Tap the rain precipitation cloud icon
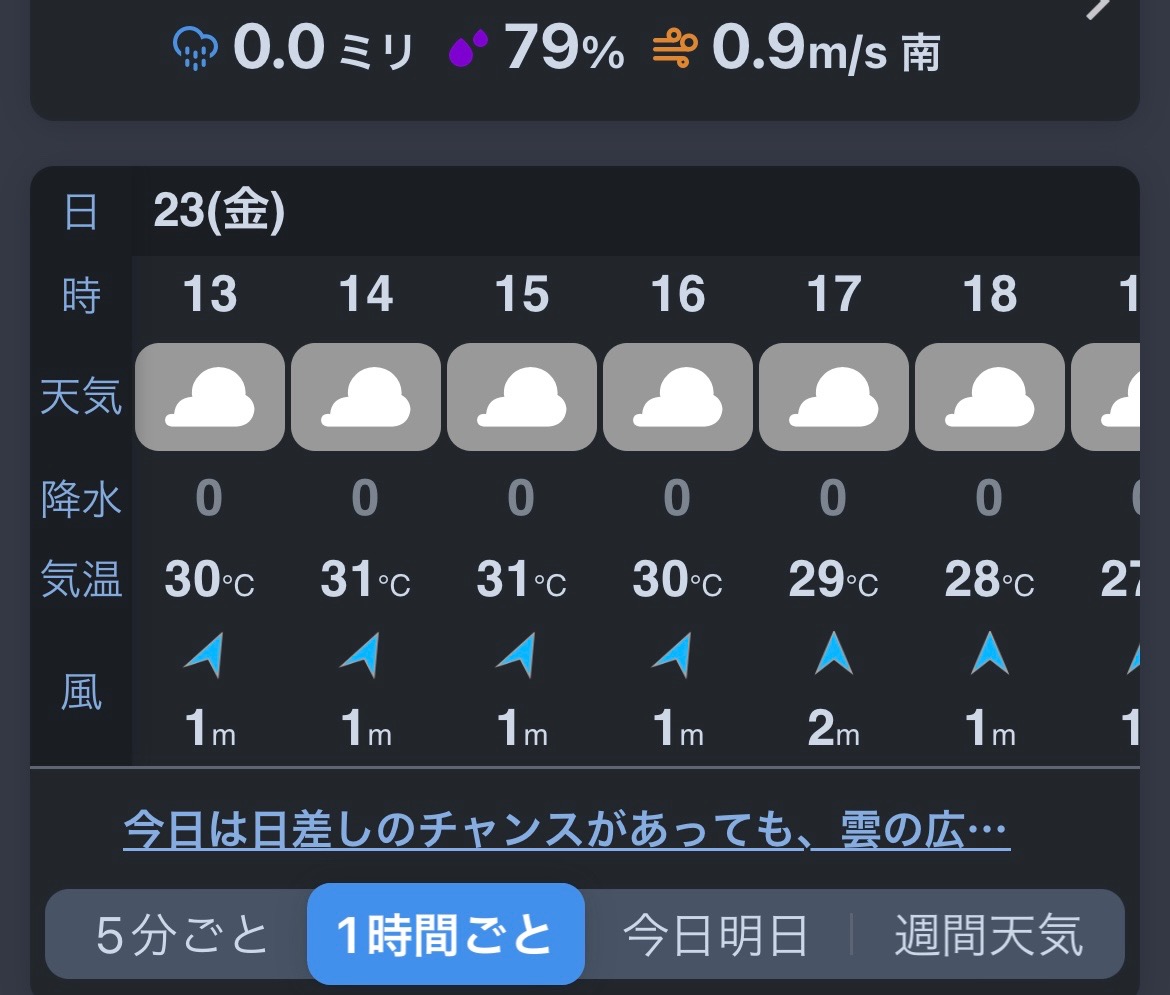Image resolution: width=1170 pixels, height=995 pixels. [195, 48]
